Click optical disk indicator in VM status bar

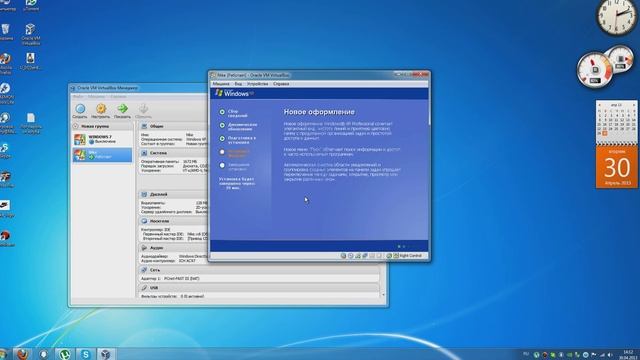pyautogui.click(x=351, y=256)
